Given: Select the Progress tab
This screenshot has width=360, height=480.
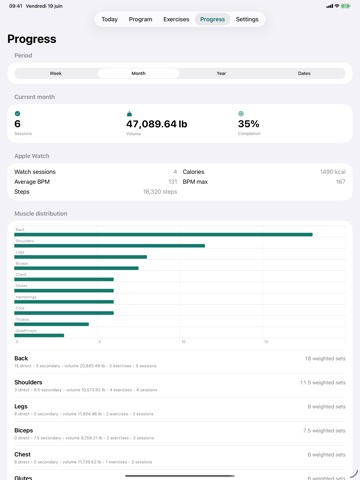Looking at the screenshot, I should pyautogui.click(x=212, y=19).
